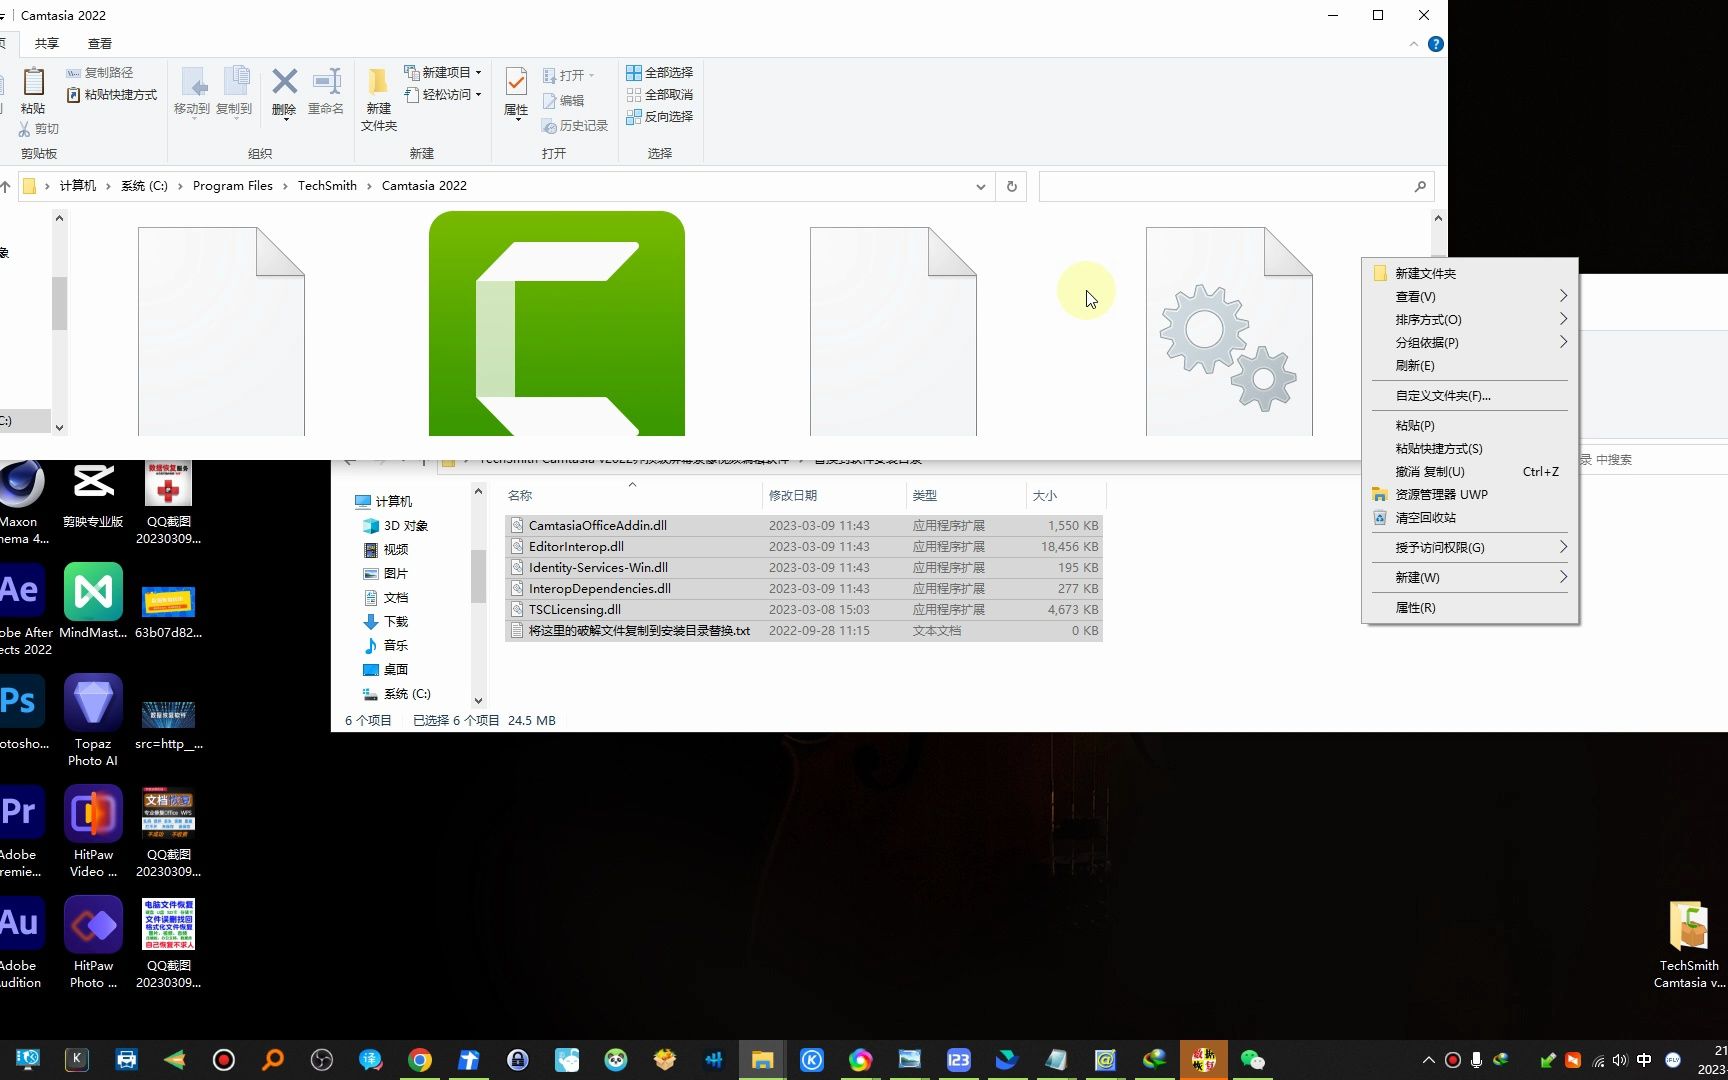The width and height of the screenshot is (1728, 1080).
Task: Expand the New submenu in context menu
Action: click(1469, 578)
